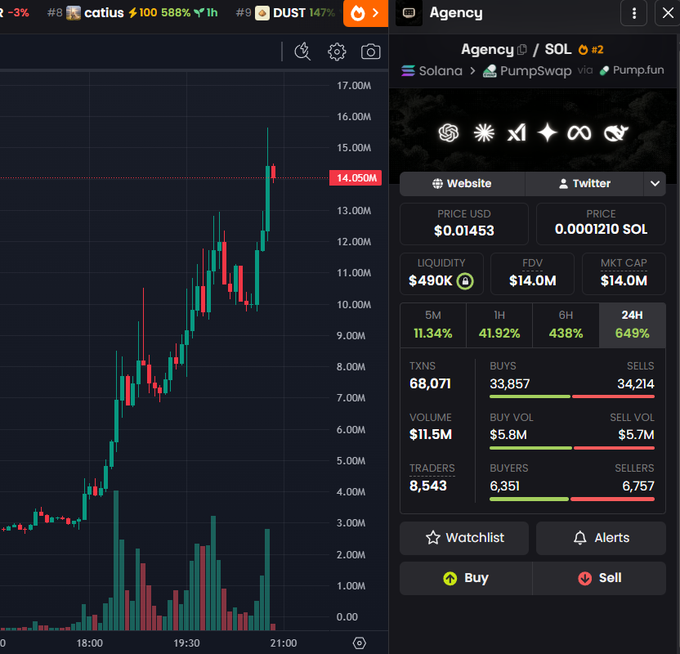Click the OpenAI logo in banner
This screenshot has width=680, height=654.
click(x=448, y=133)
